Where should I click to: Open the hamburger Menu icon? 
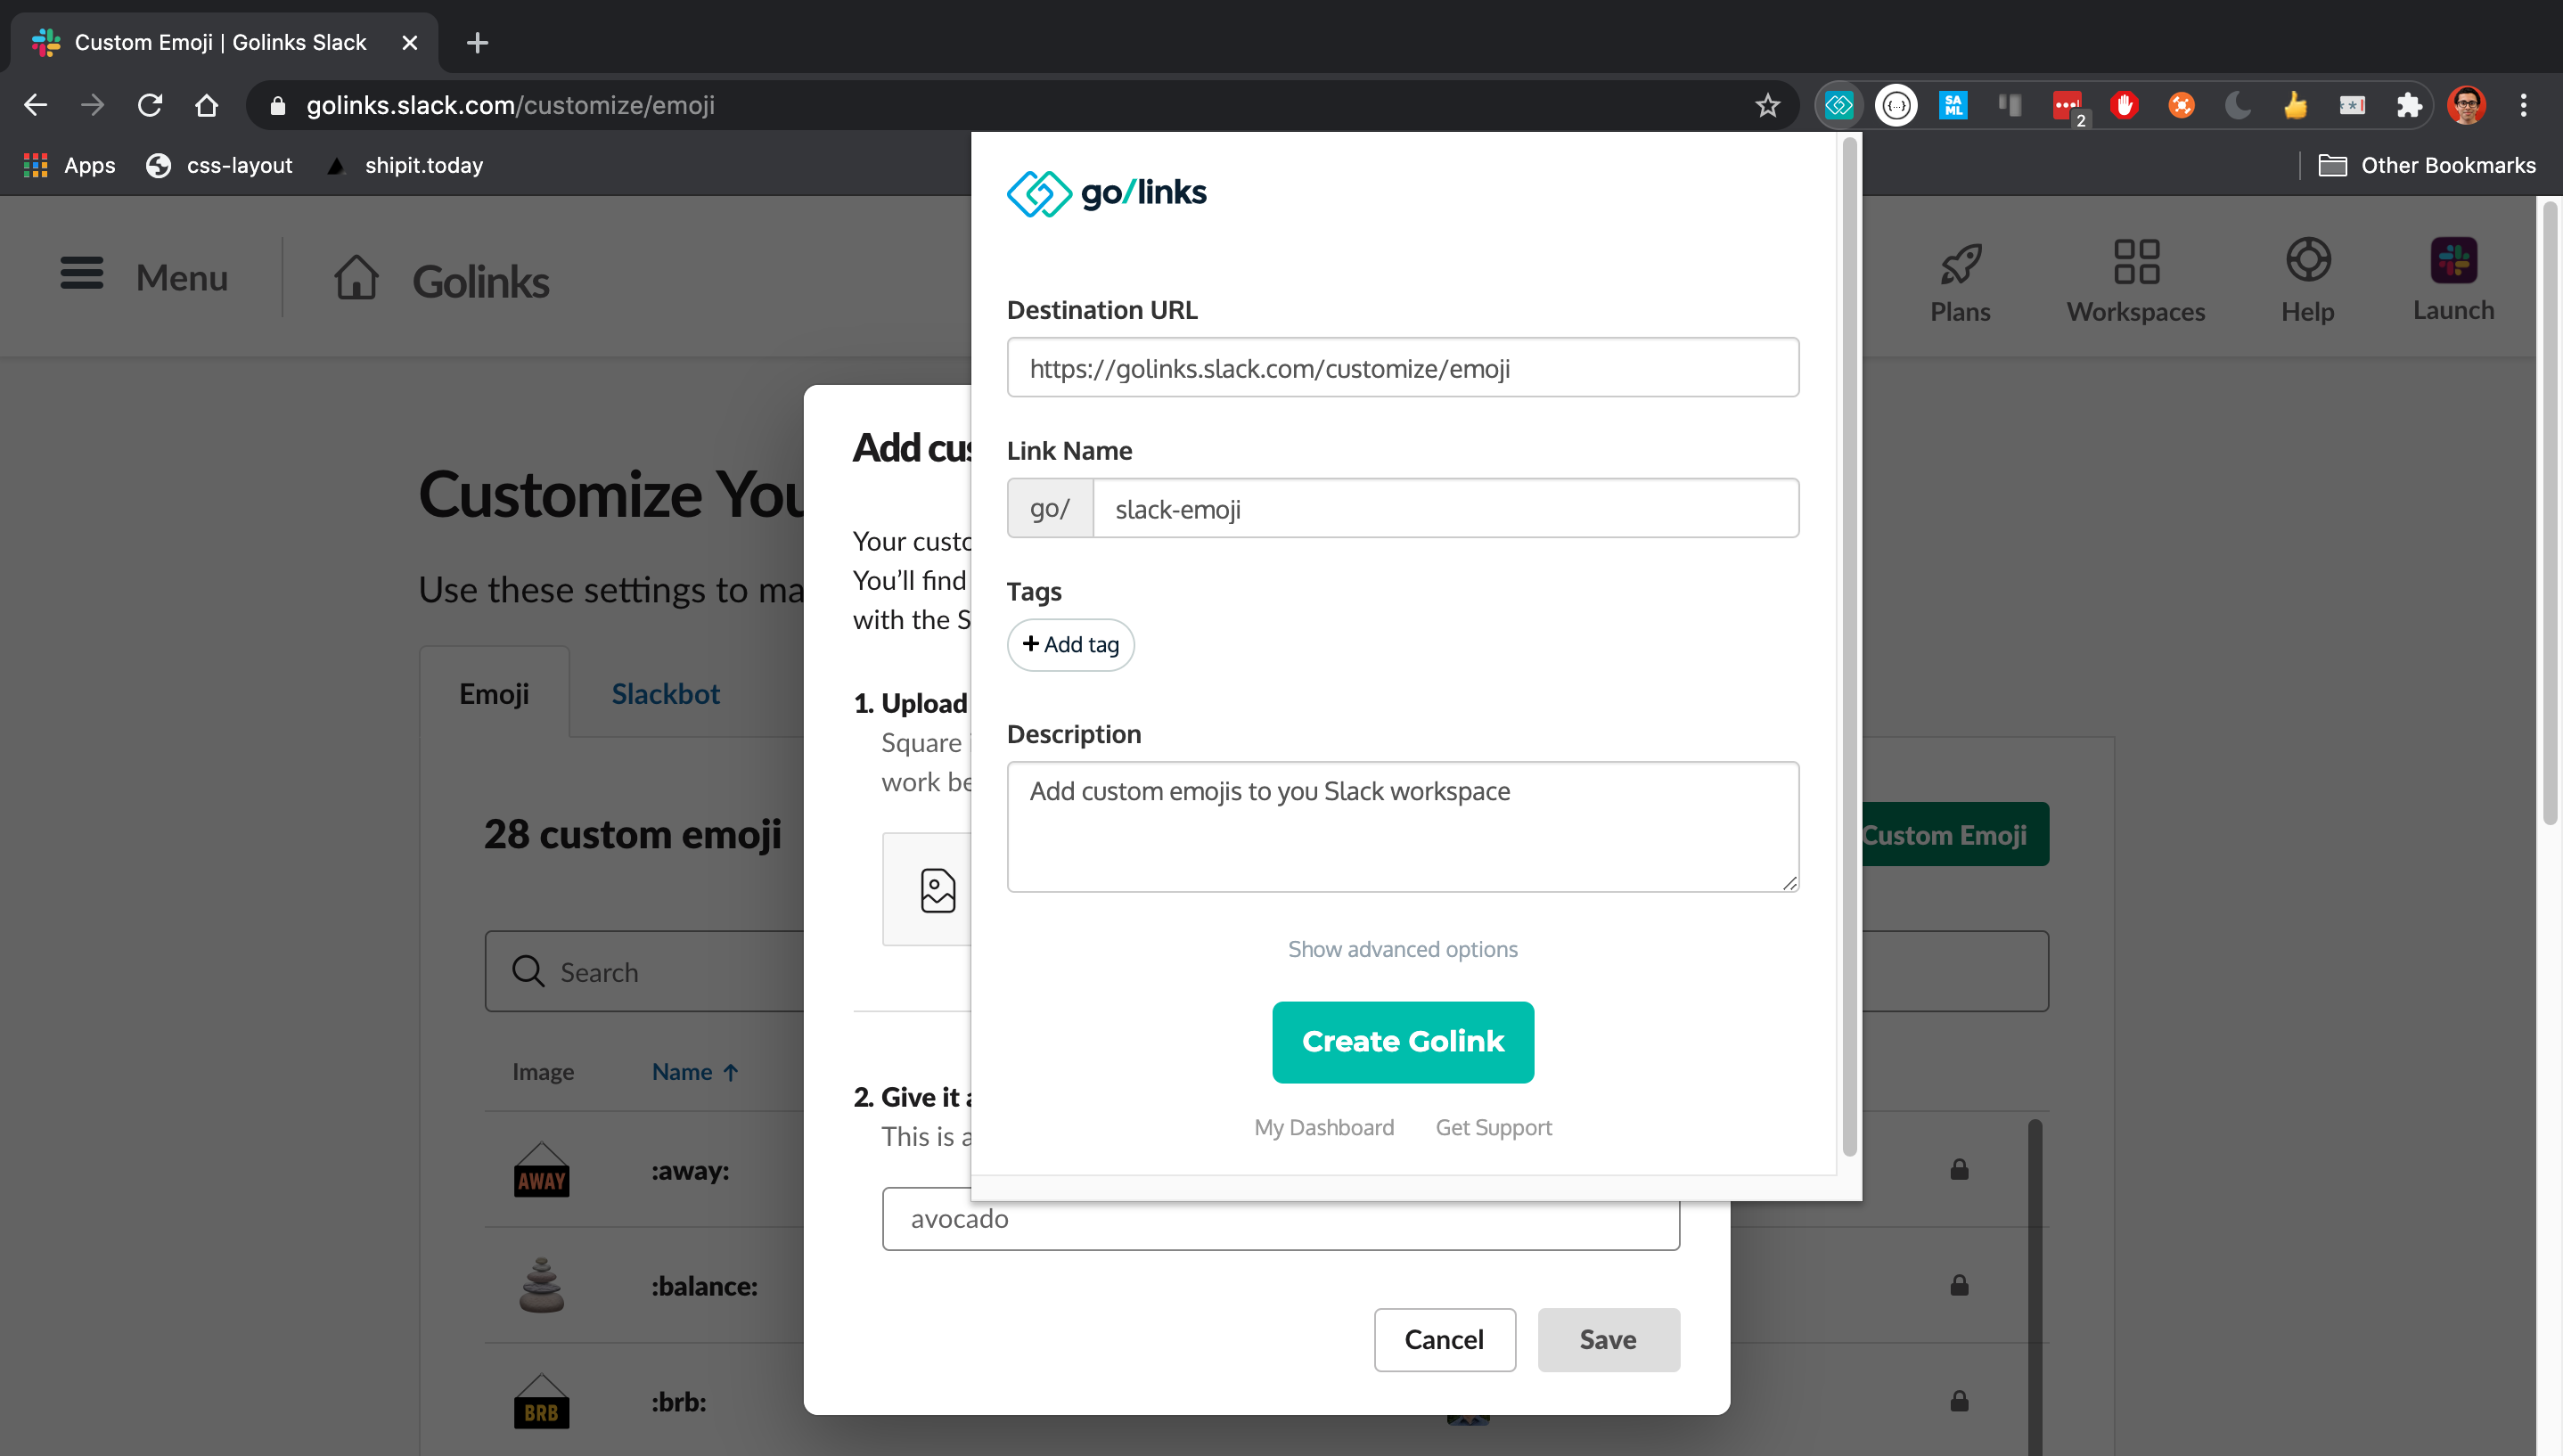click(82, 273)
